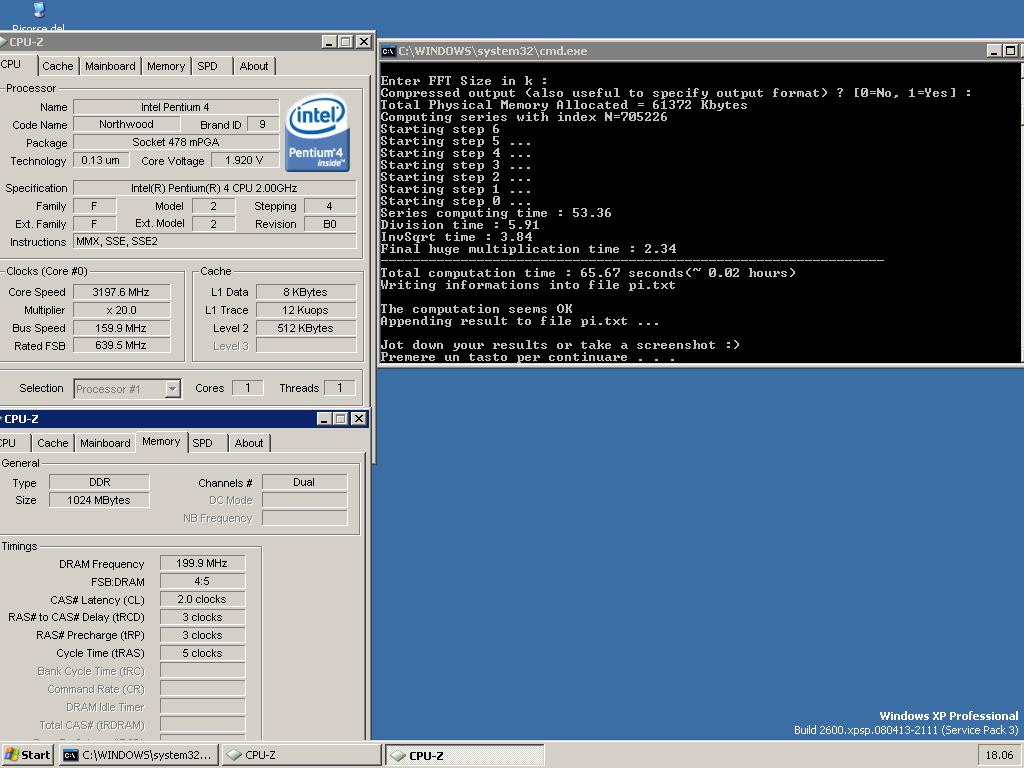
Task: Click the Windows Start button
Action: click(27, 755)
